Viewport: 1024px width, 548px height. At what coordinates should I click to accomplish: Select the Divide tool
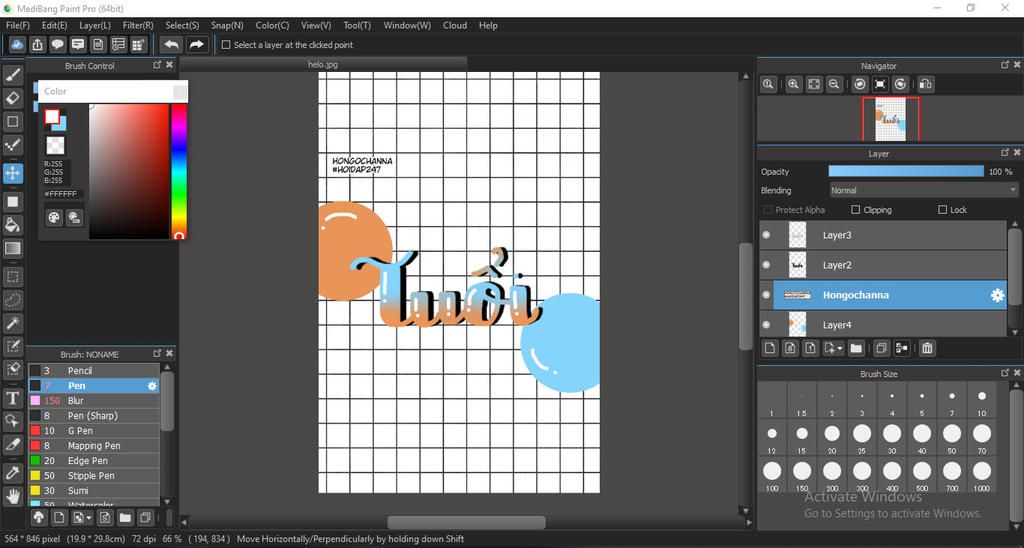pyautogui.click(x=12, y=445)
